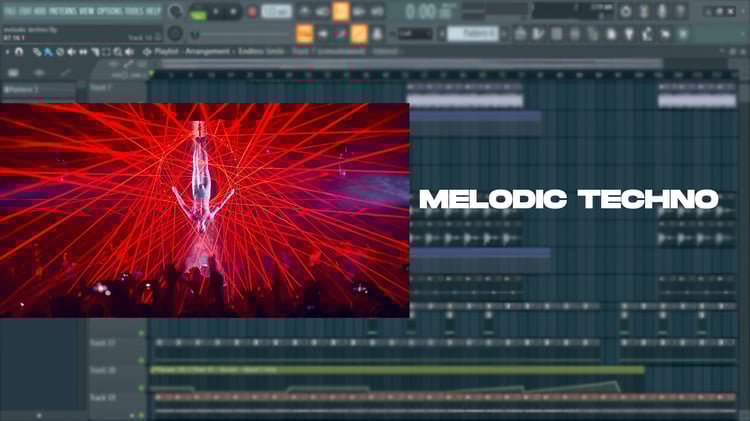Toggle the metronome icon
750x421 pixels.
click(x=304, y=12)
